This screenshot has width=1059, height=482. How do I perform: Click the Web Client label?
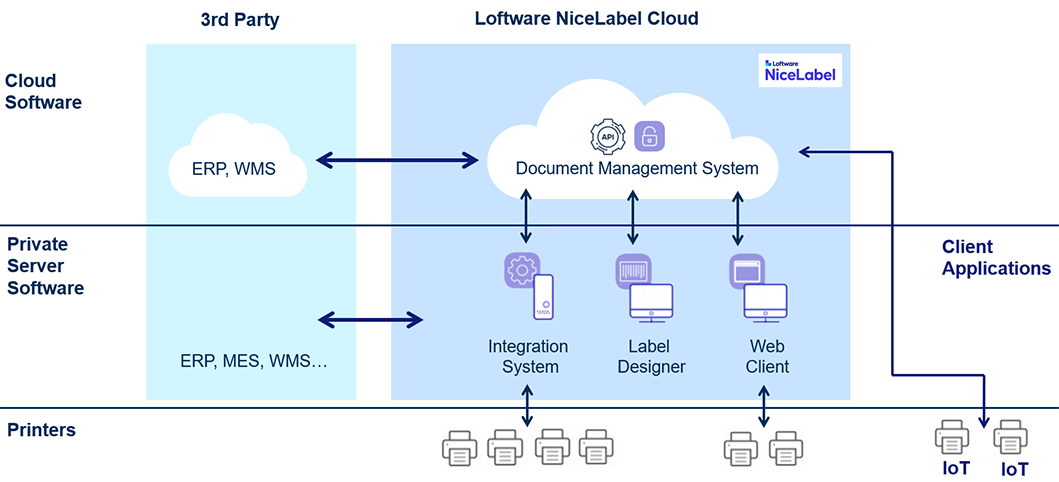[767, 356]
